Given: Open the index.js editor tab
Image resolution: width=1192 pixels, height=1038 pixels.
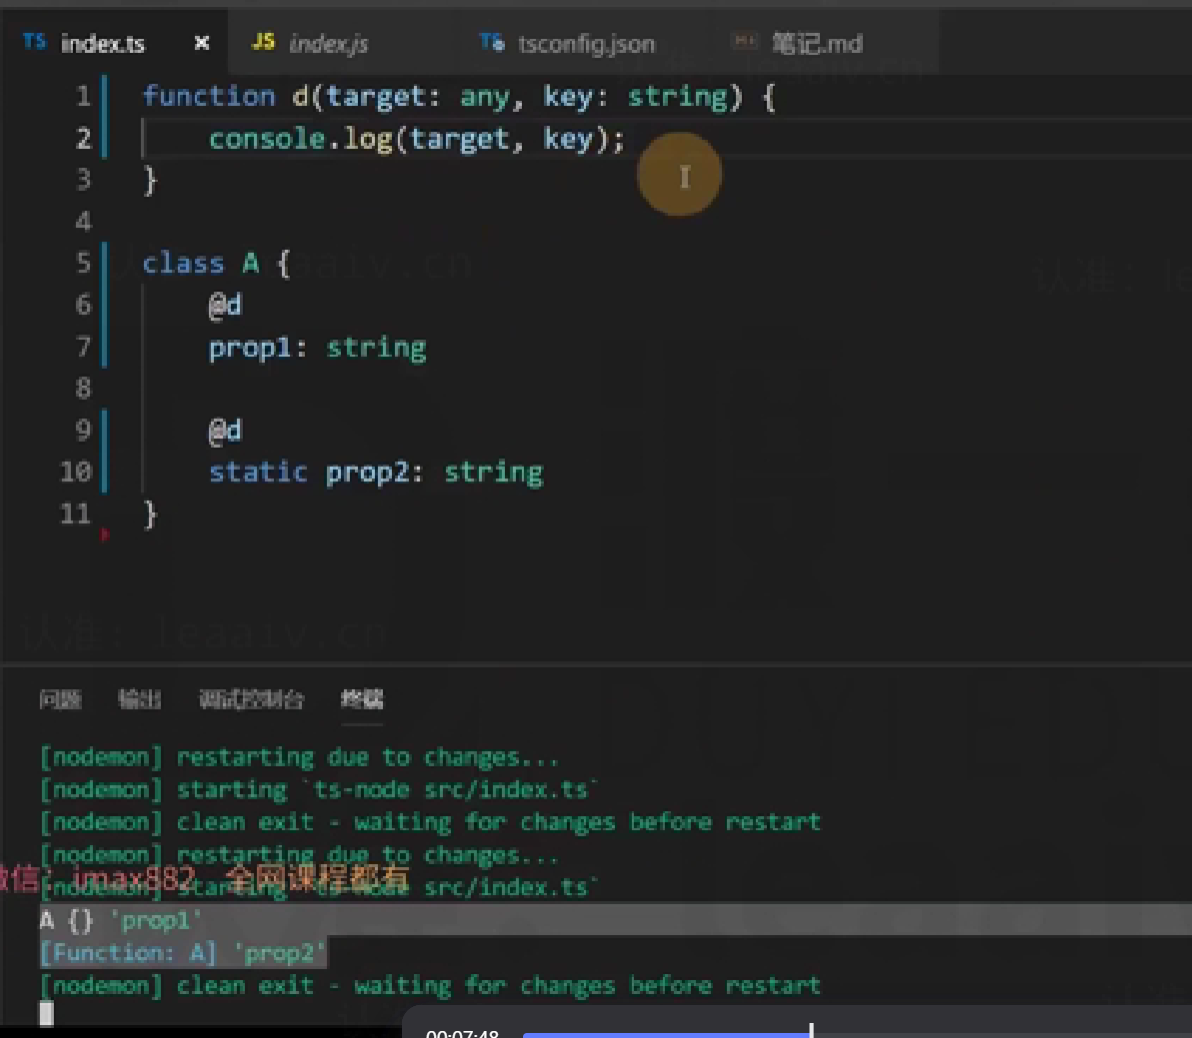Looking at the screenshot, I should point(328,43).
